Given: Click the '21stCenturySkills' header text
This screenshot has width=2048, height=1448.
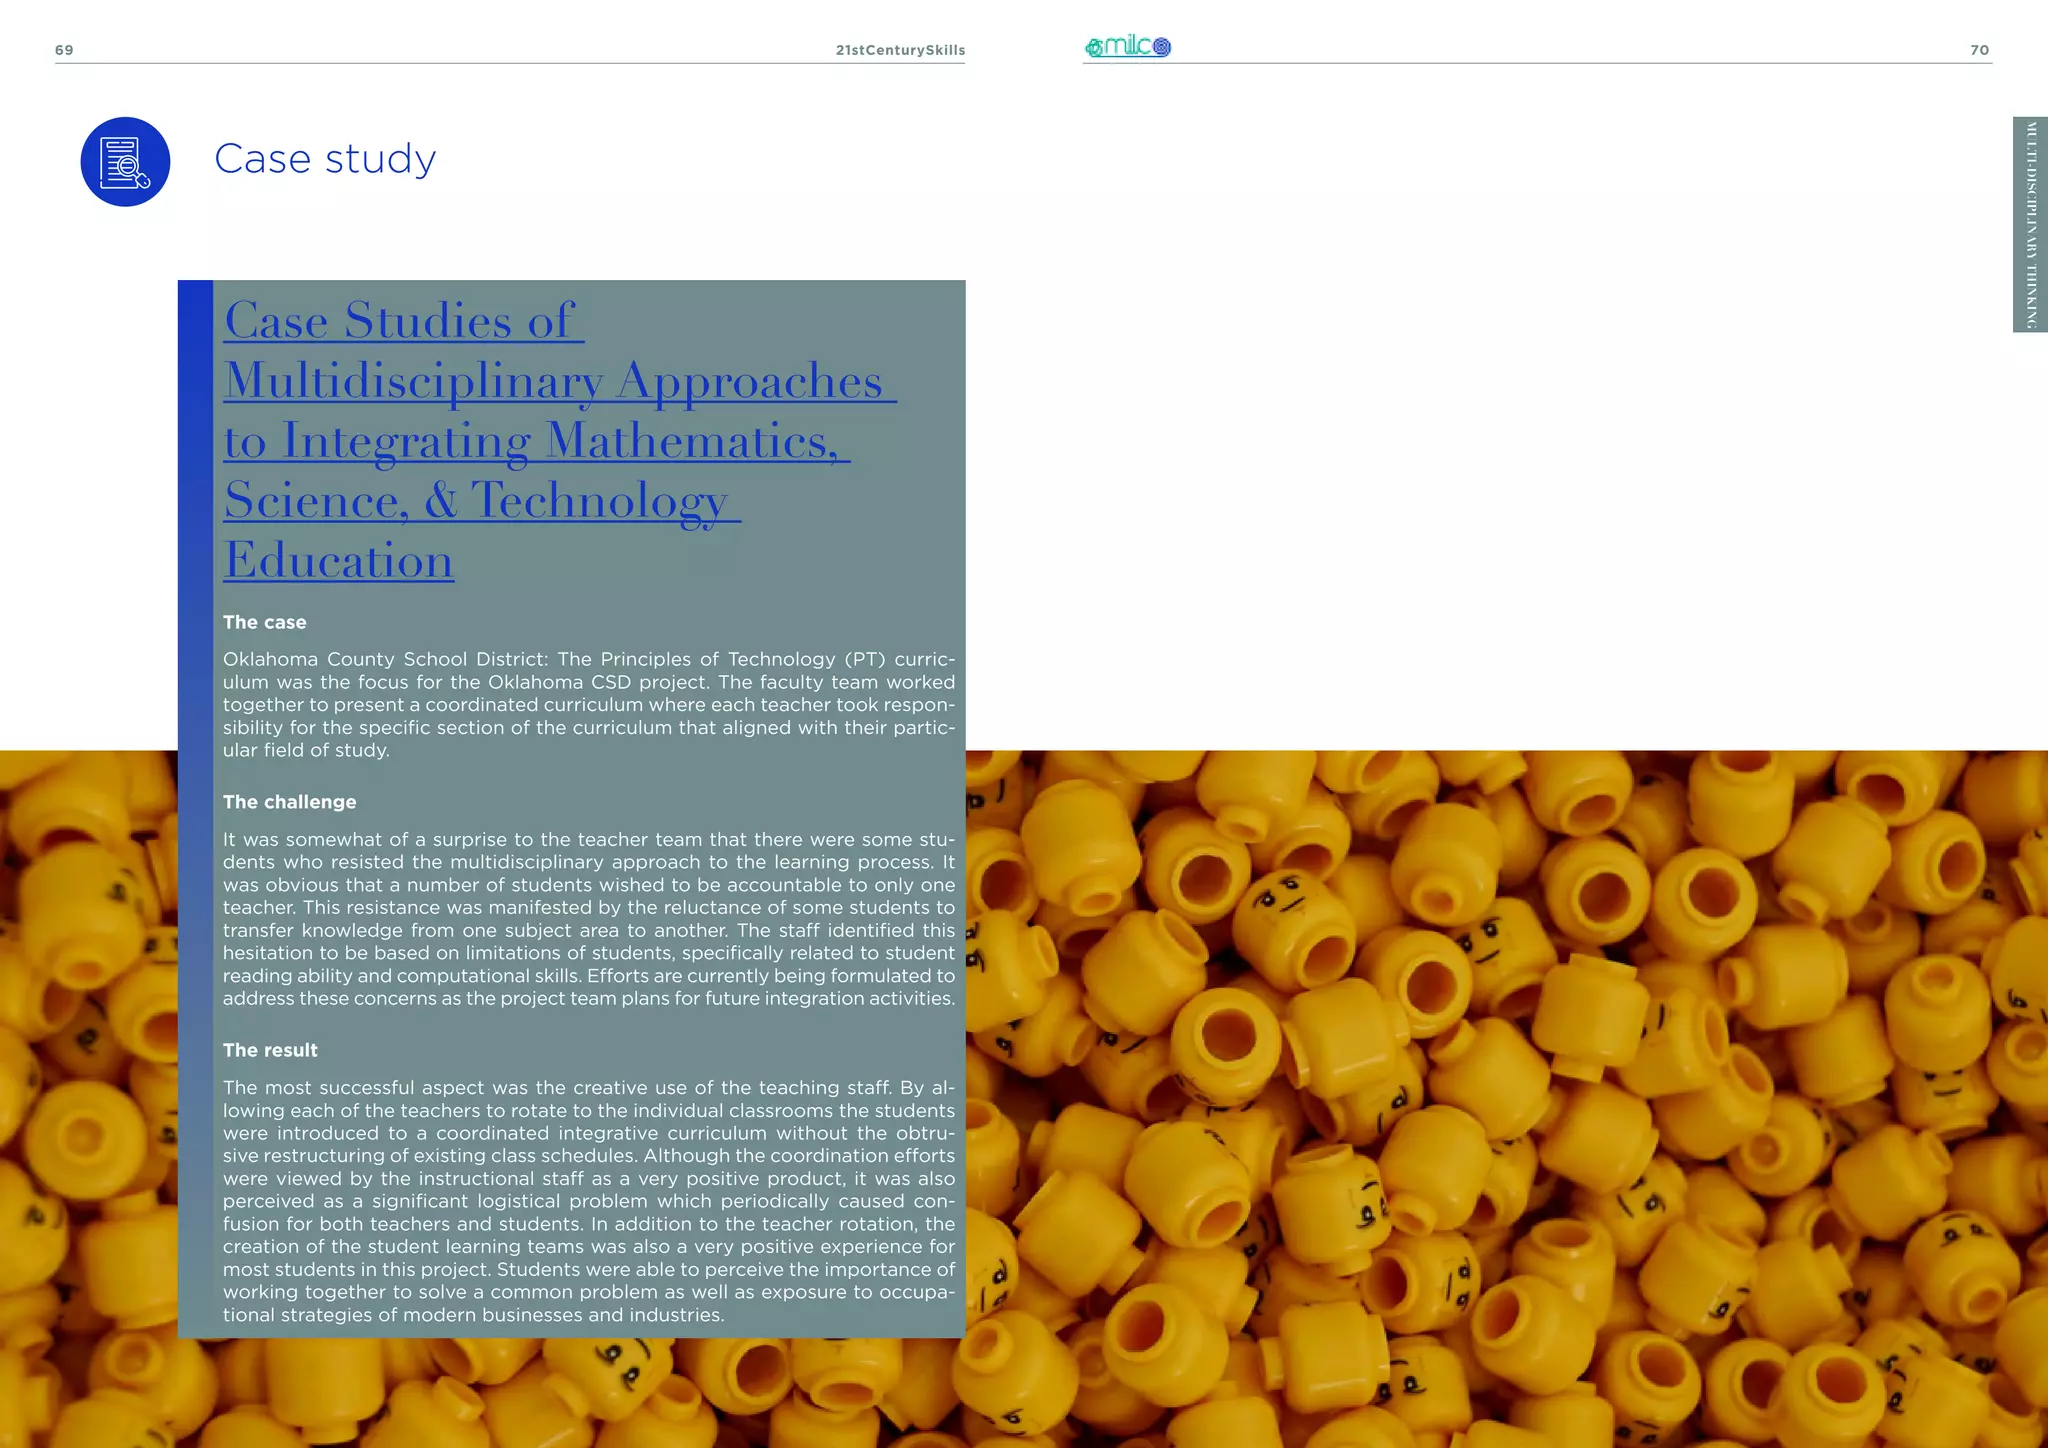Looking at the screenshot, I should pyautogui.click(x=900, y=50).
